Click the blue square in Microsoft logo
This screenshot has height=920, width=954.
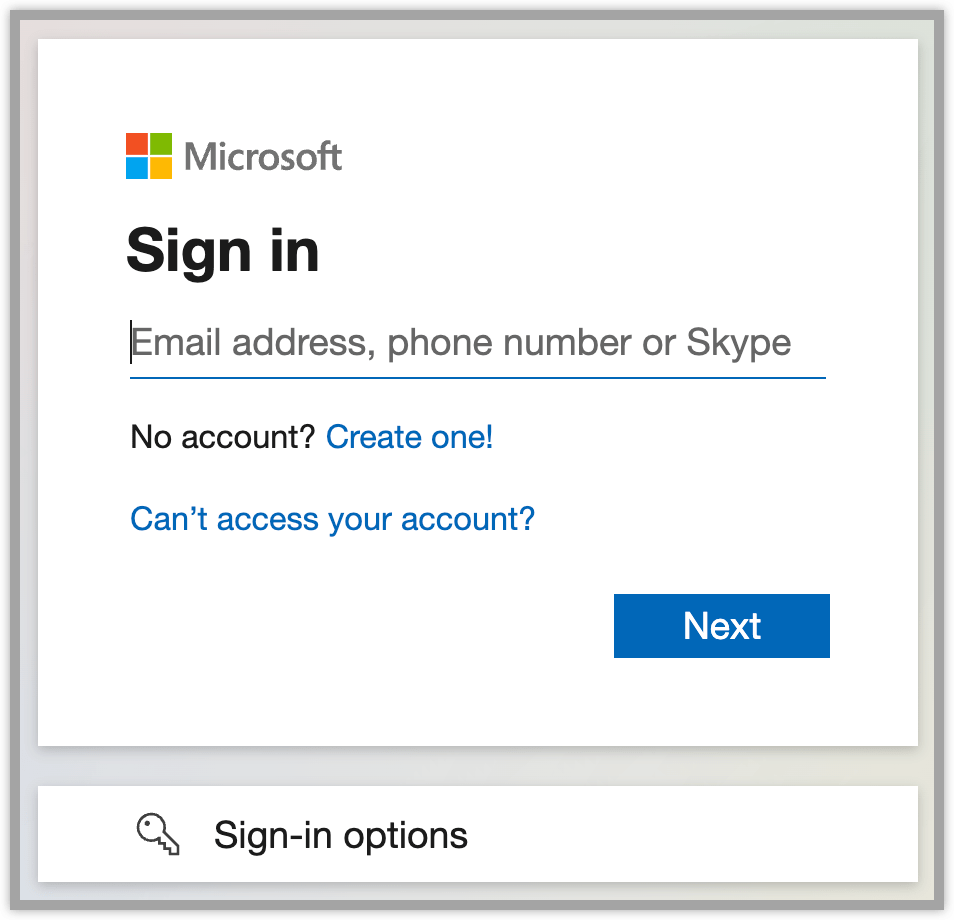pos(137,167)
